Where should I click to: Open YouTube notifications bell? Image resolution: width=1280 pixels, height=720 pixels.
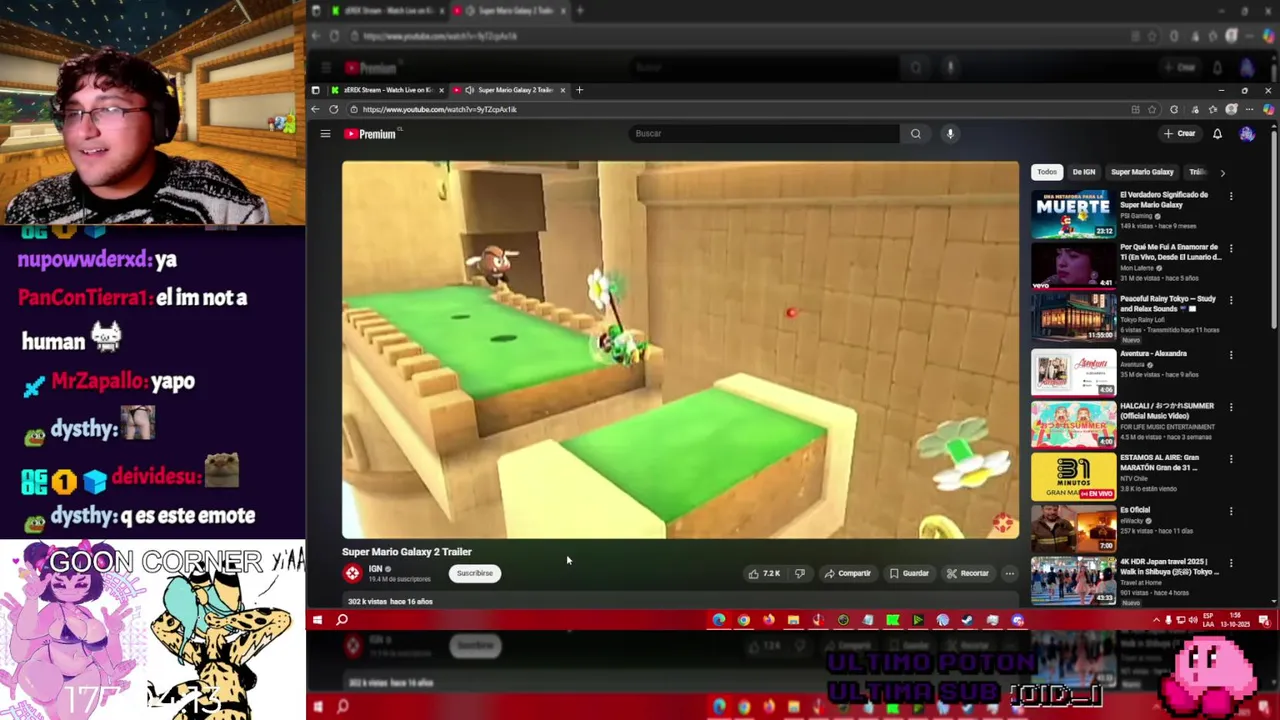pos(1217,133)
